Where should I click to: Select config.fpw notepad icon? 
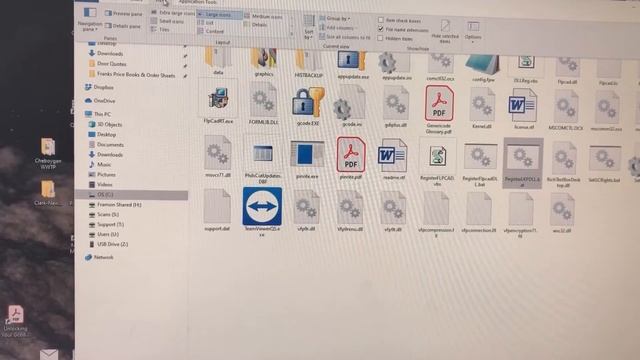483,67
